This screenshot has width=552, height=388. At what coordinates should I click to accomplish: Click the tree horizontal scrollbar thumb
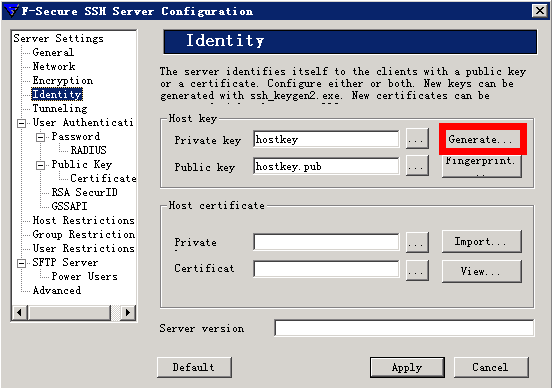69,313
